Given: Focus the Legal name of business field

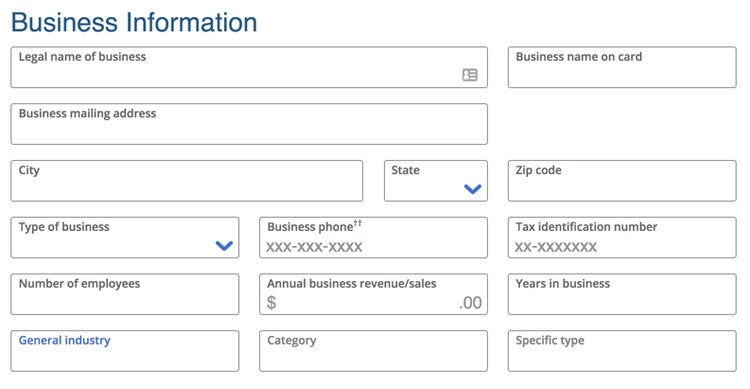Looking at the screenshot, I should [x=249, y=67].
